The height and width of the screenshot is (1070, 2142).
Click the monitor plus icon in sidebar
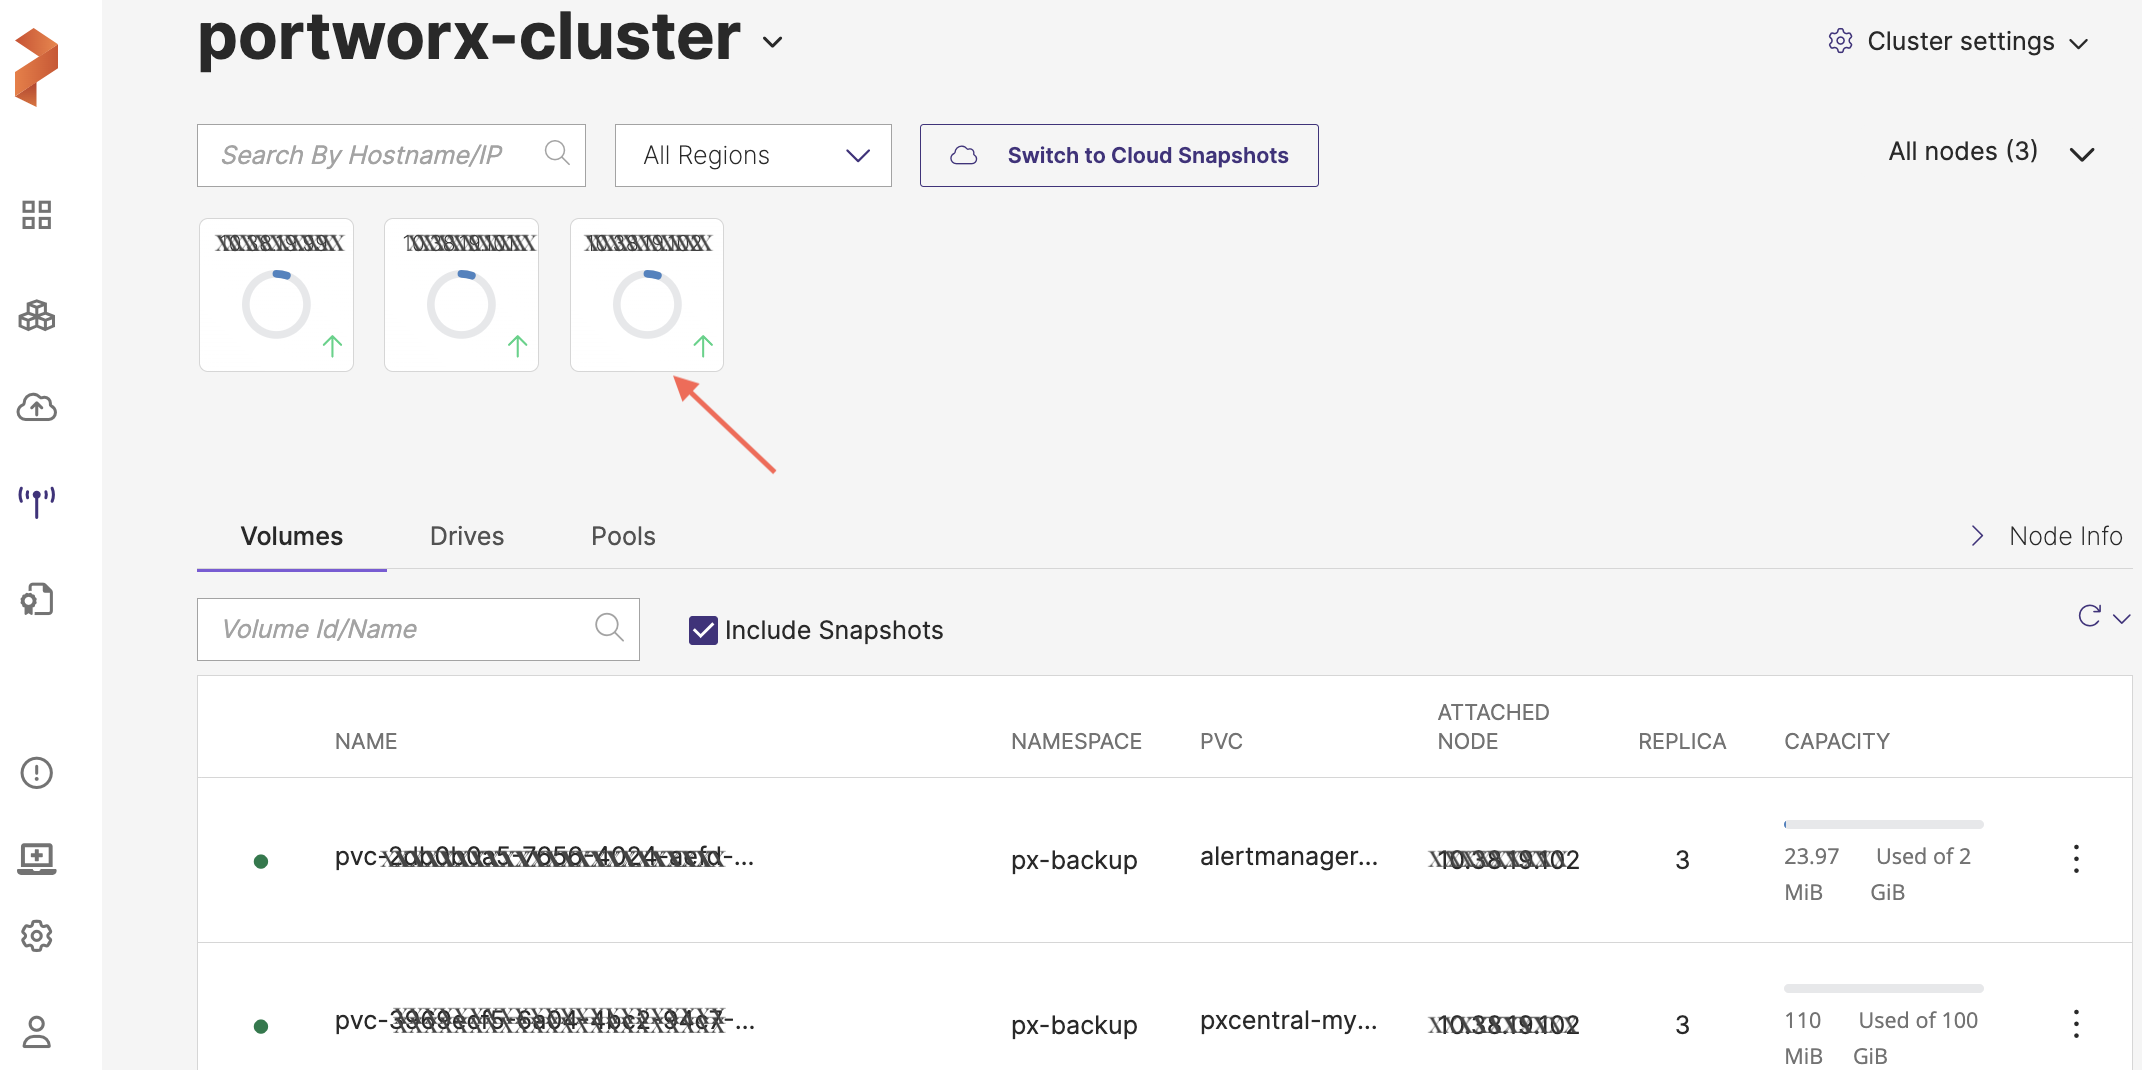37,857
